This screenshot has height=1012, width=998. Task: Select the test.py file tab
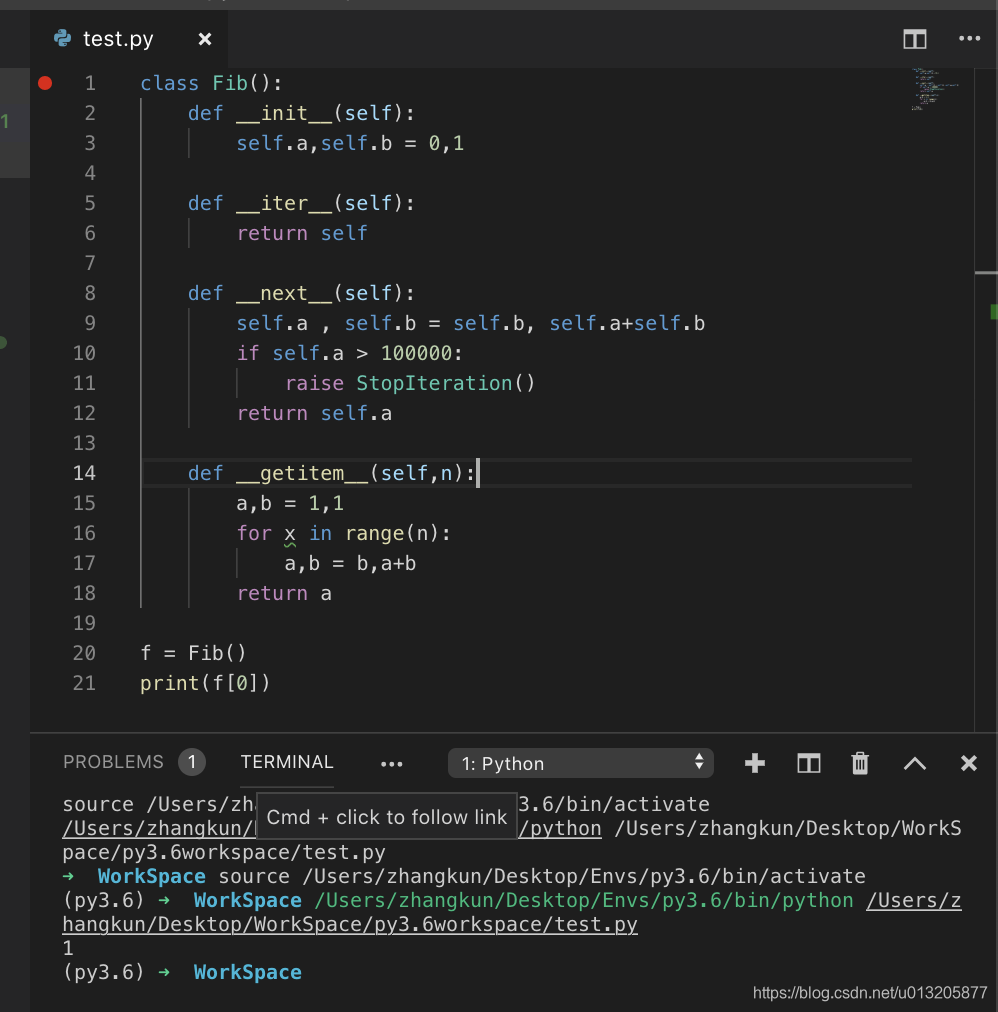pos(129,39)
